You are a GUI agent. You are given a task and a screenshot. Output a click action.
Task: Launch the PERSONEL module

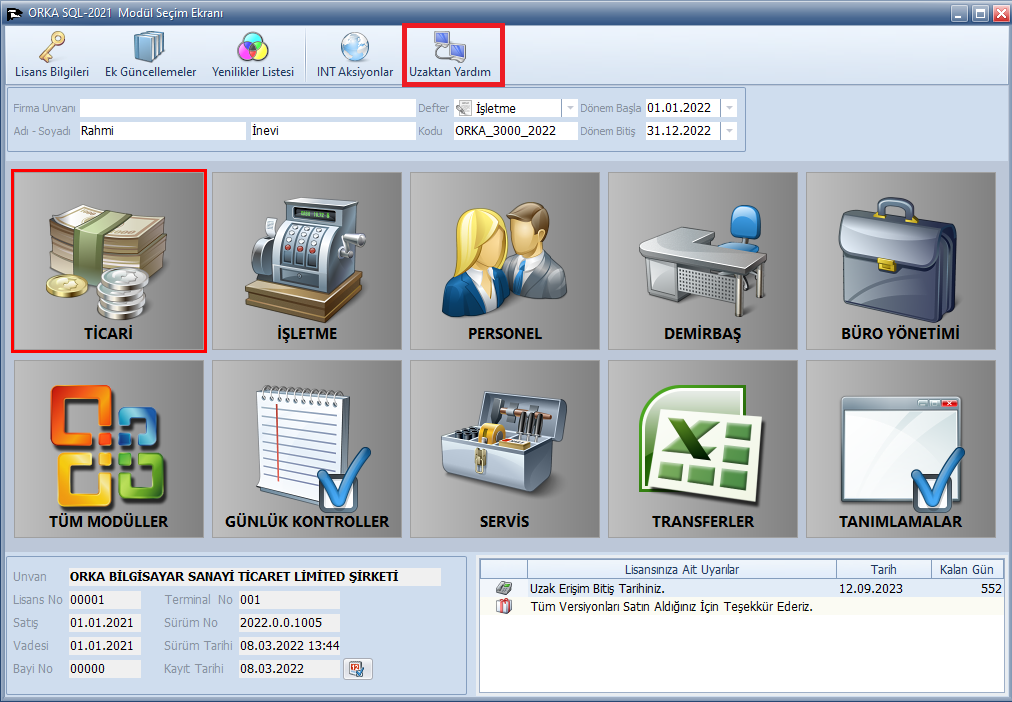[x=504, y=261]
